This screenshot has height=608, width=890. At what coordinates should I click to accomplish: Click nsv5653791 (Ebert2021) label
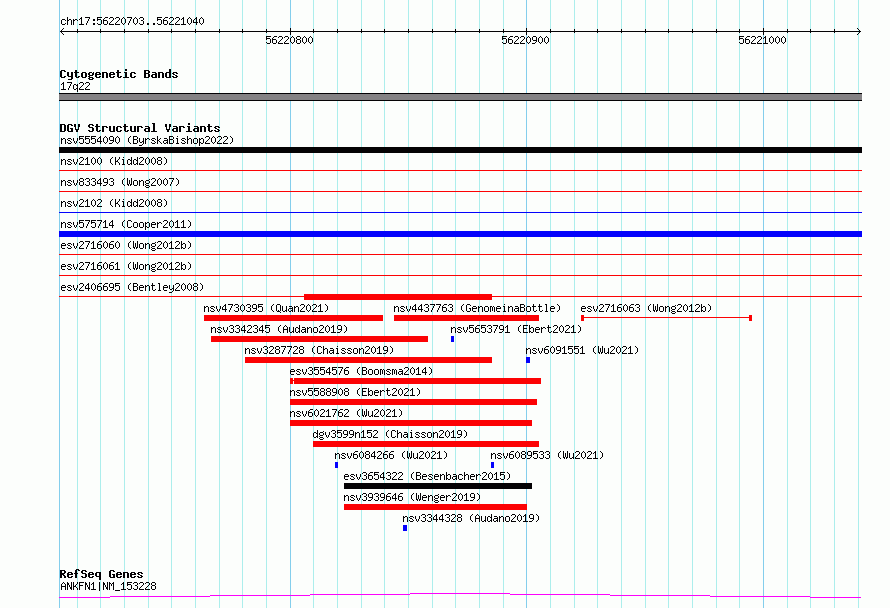516,329
